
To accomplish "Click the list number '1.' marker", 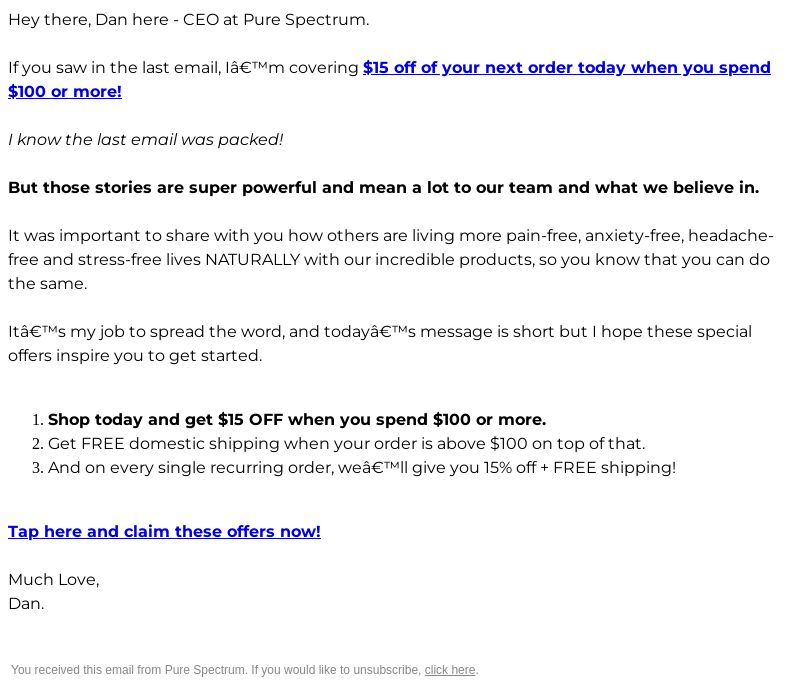I will [x=38, y=419].
